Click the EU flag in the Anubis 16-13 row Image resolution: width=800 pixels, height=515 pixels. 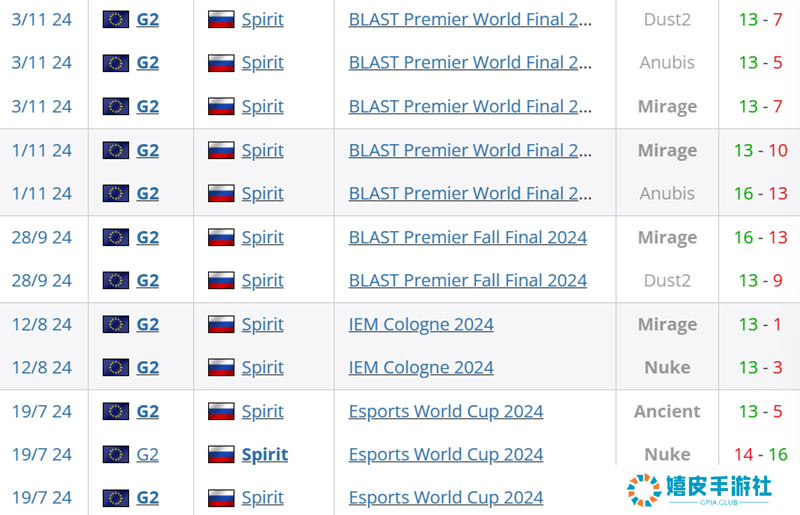[x=116, y=193]
